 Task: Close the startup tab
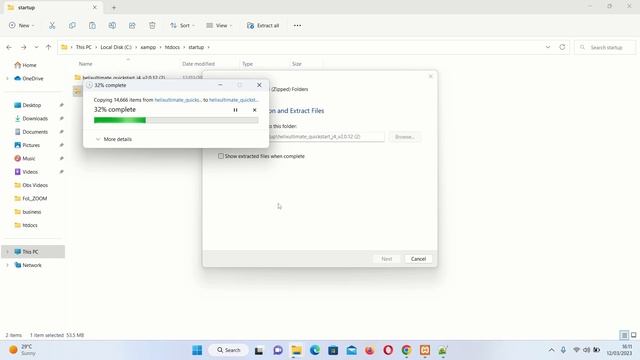point(95,7)
